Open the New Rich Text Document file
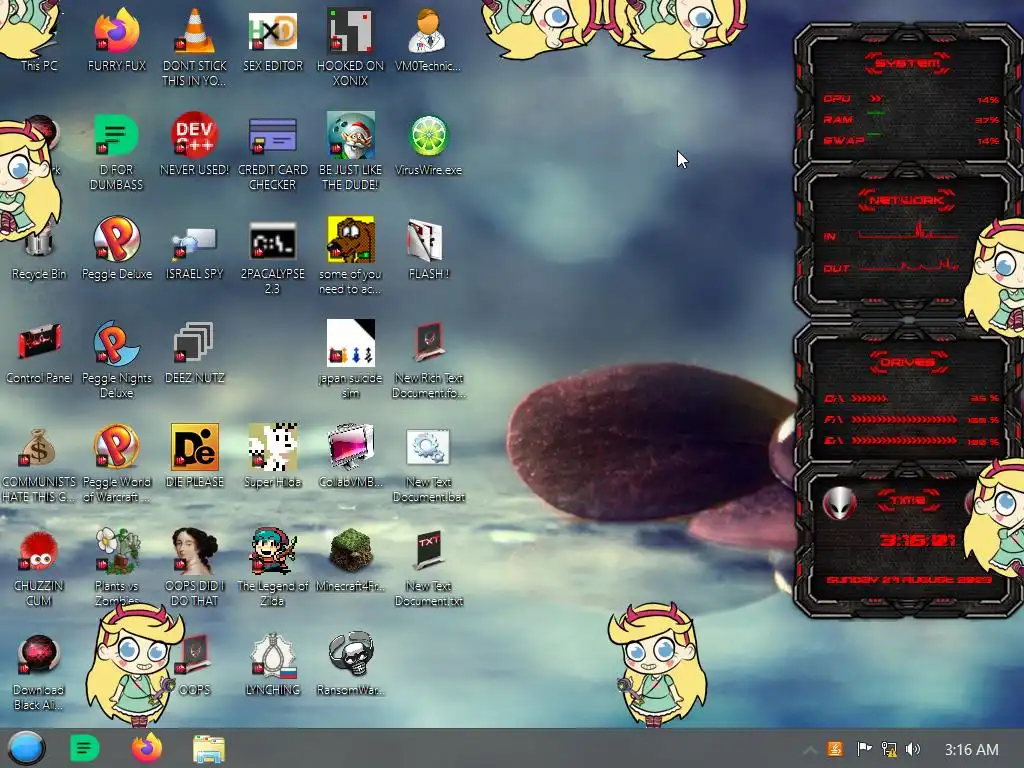This screenshot has height=768, width=1024. pos(429,342)
